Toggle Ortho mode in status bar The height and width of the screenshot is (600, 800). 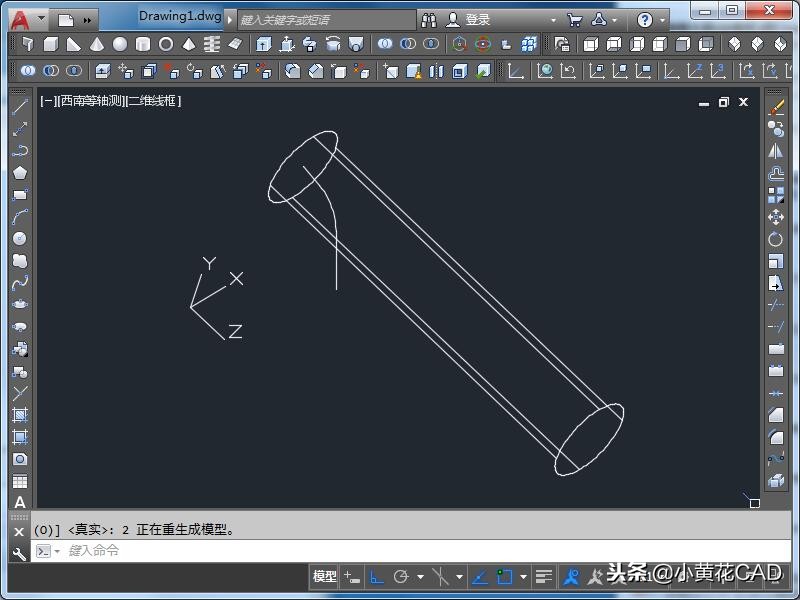(377, 577)
